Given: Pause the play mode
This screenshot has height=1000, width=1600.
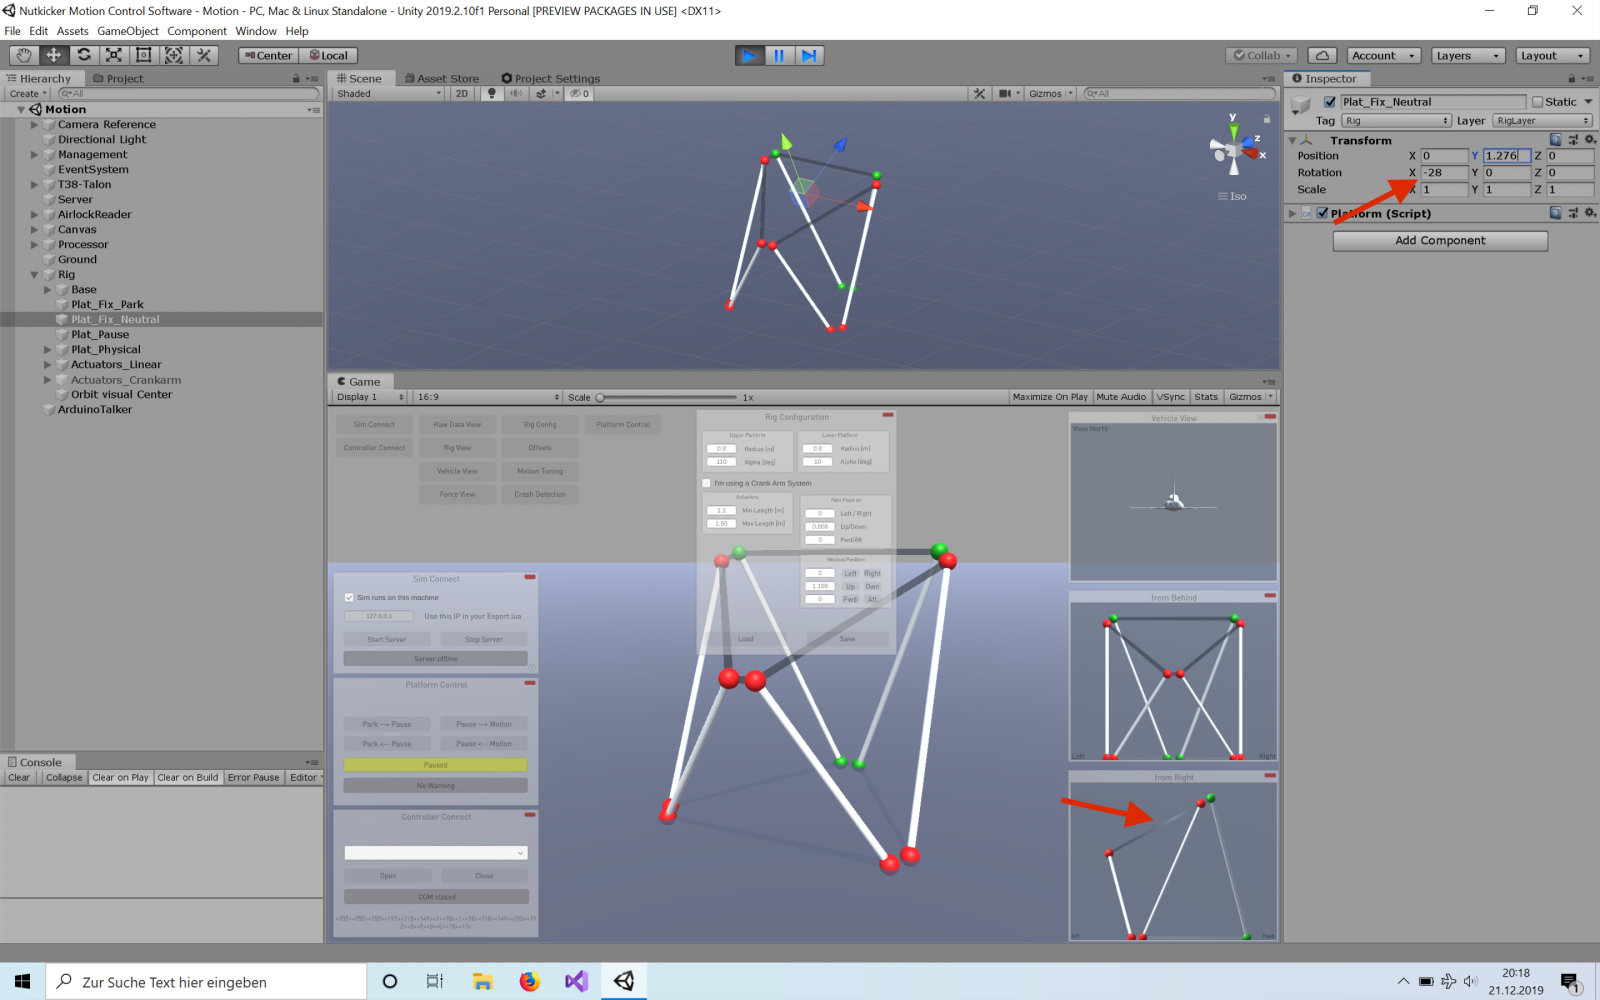Looking at the screenshot, I should coord(779,55).
